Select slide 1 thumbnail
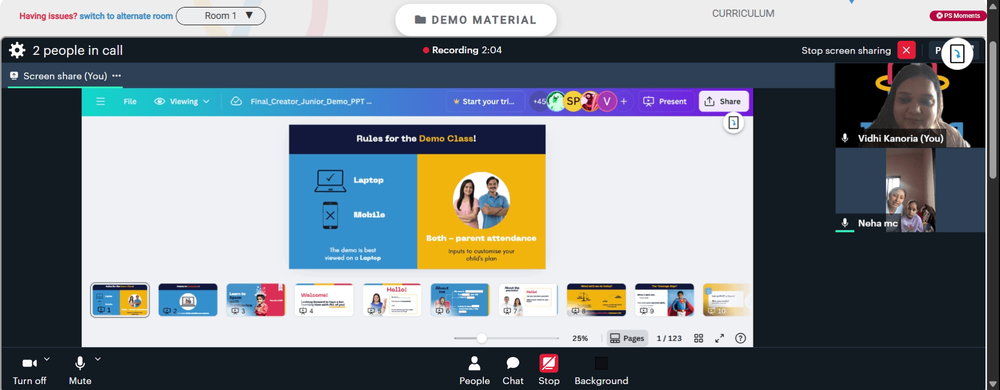Viewport: 1000px width, 390px height. 120,300
